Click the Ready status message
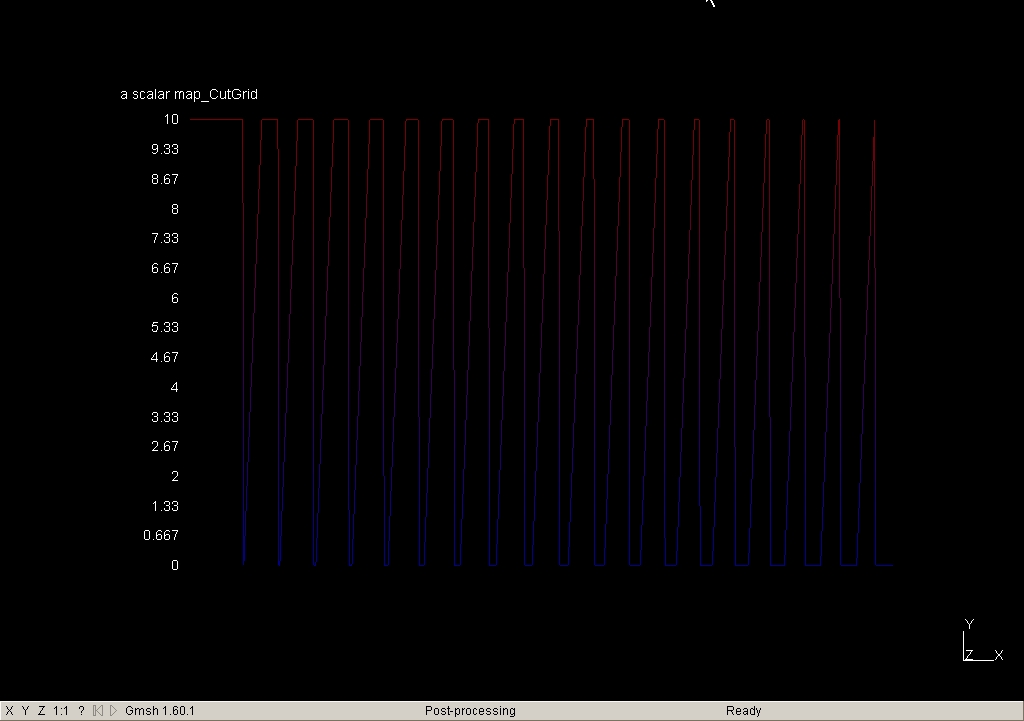The height and width of the screenshot is (721, 1024). point(744,711)
